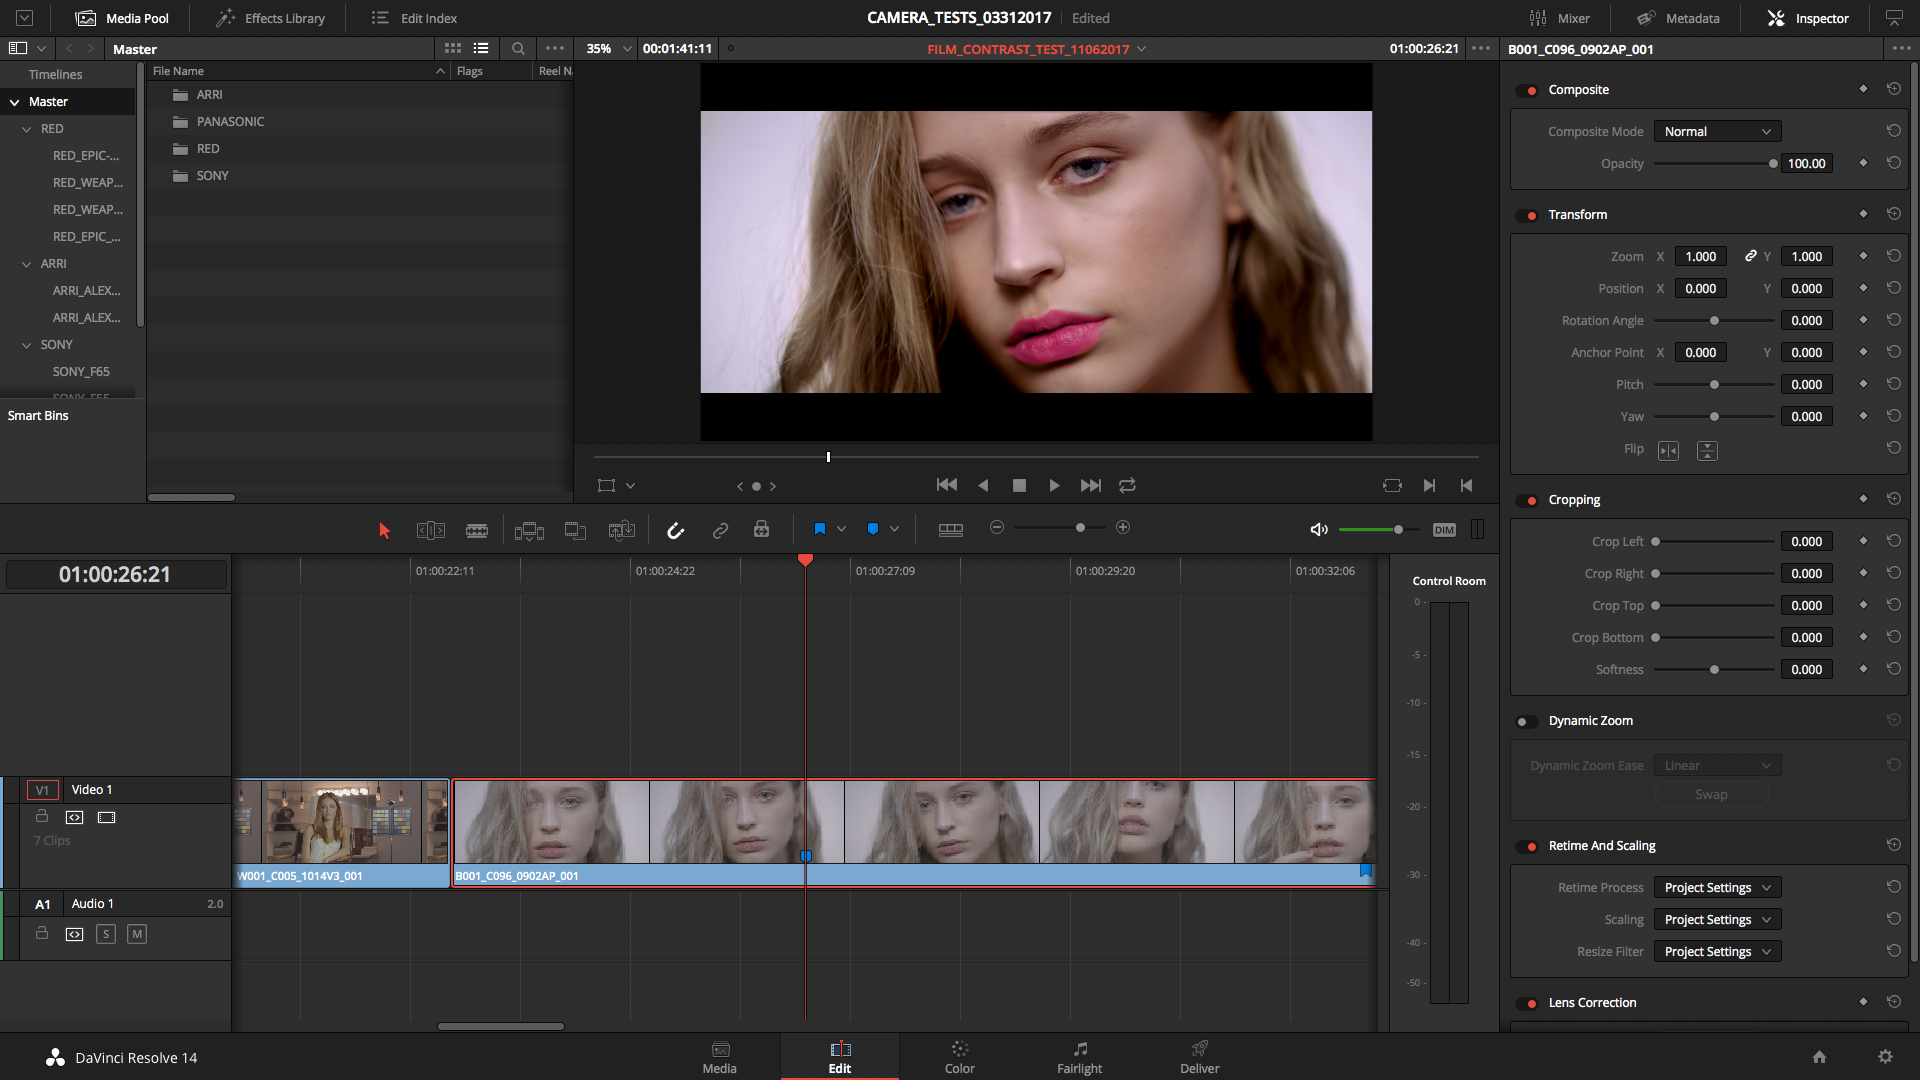The width and height of the screenshot is (1920, 1080).
Task: Open the flag color dropdown arrow
Action: click(x=841, y=529)
